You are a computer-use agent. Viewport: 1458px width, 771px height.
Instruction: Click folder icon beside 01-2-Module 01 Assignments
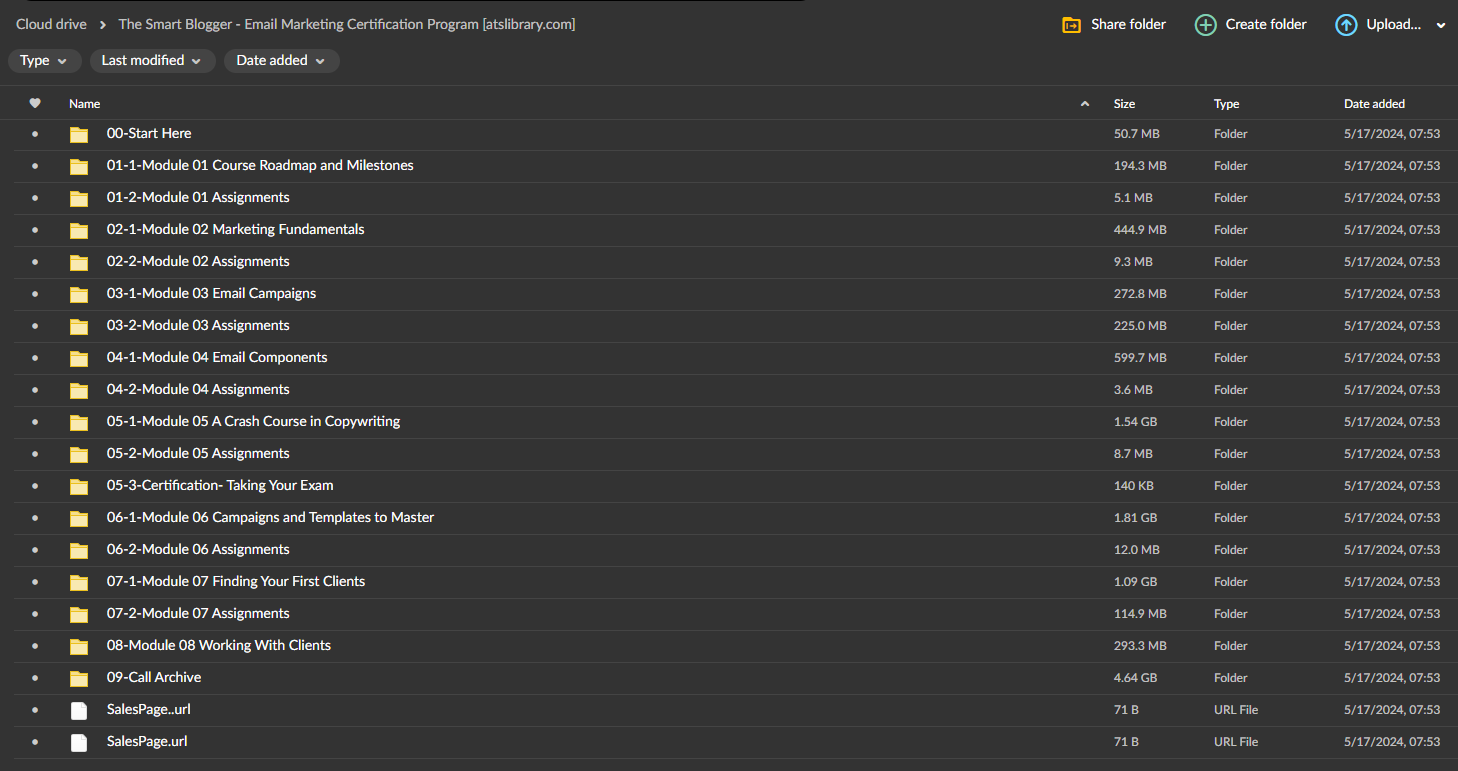click(79, 198)
